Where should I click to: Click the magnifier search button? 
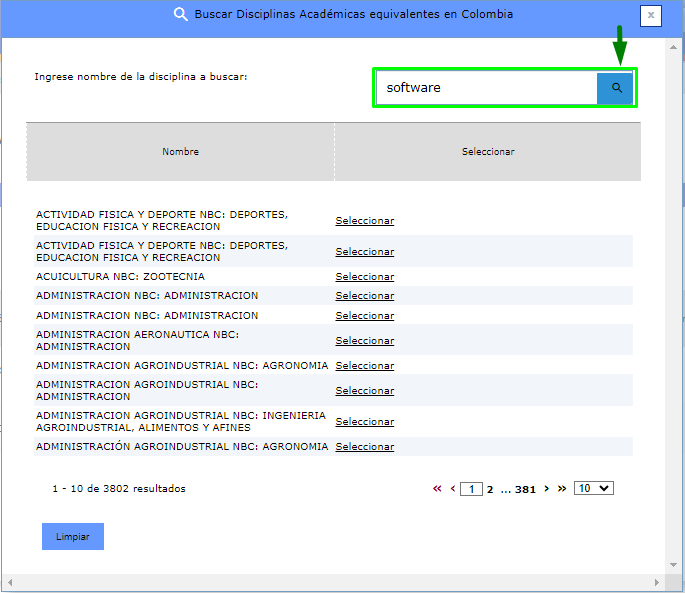pyautogui.click(x=616, y=88)
